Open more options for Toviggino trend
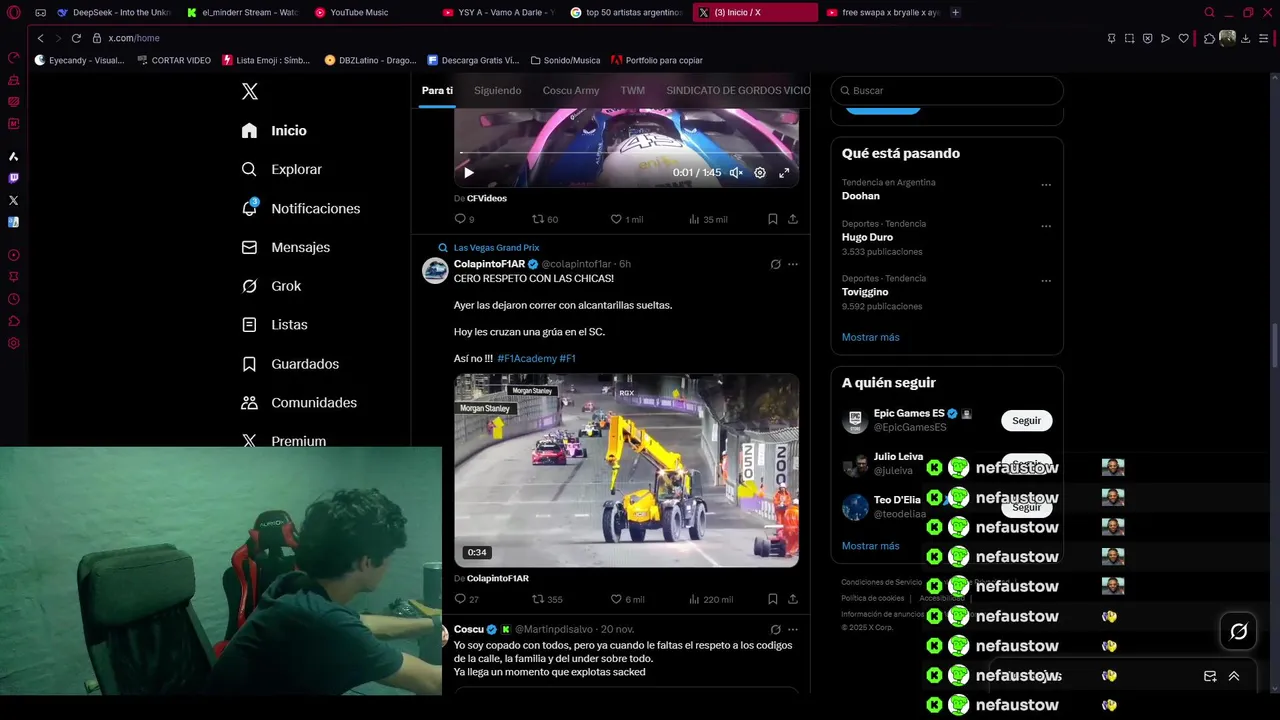This screenshot has width=1280, height=720. click(1046, 281)
